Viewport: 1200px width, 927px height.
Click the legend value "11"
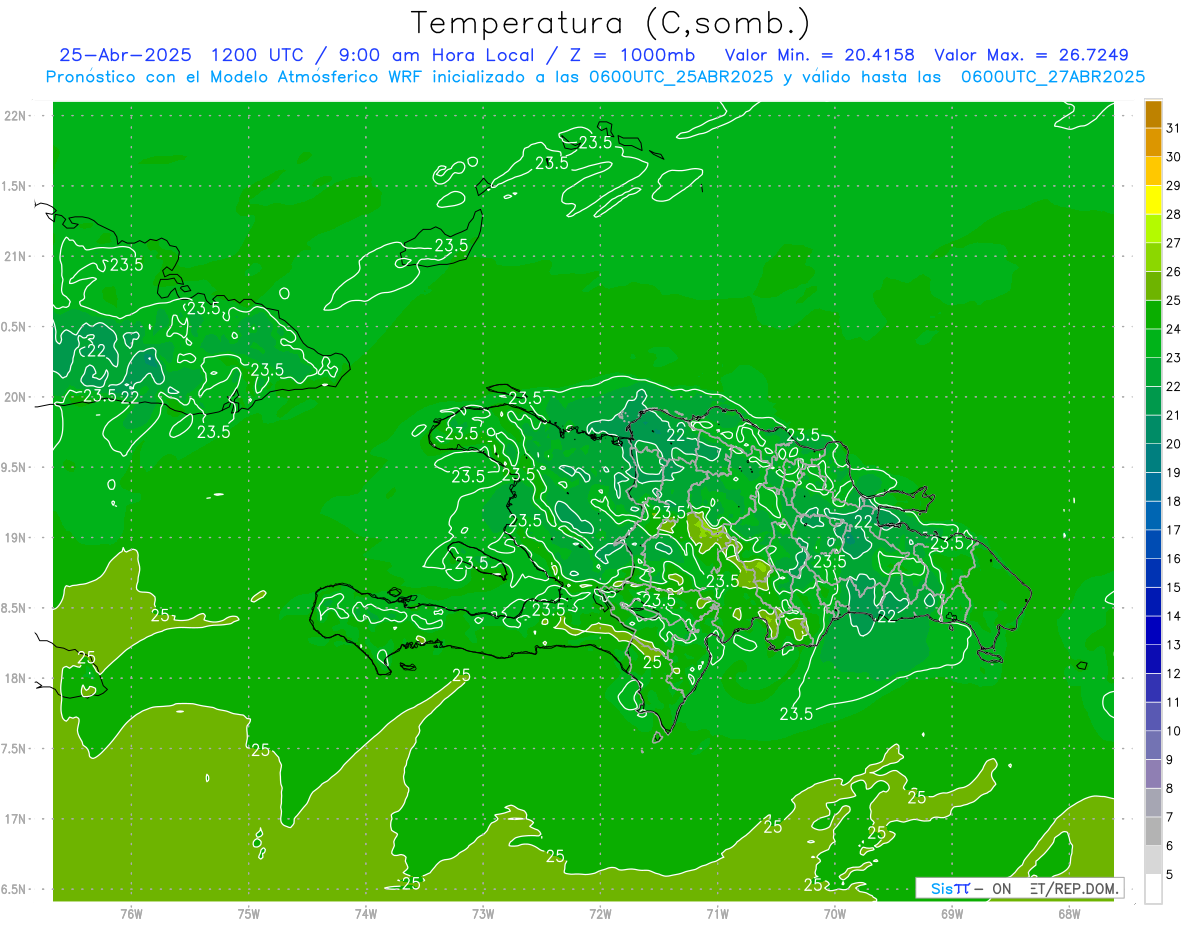click(x=1174, y=702)
